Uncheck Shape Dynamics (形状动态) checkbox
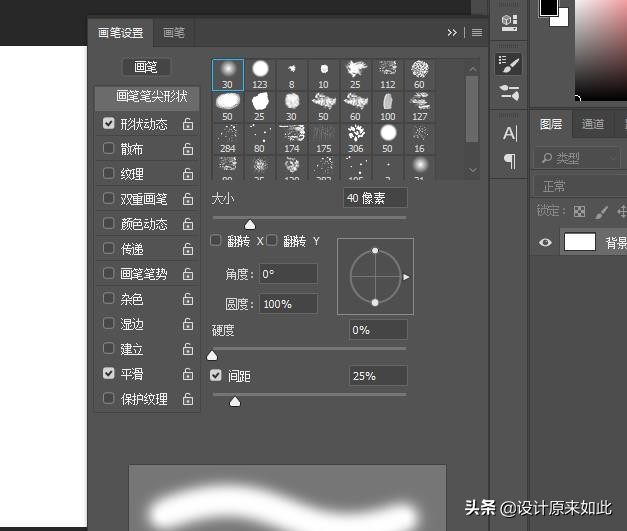The image size is (627, 531). click(x=108, y=123)
